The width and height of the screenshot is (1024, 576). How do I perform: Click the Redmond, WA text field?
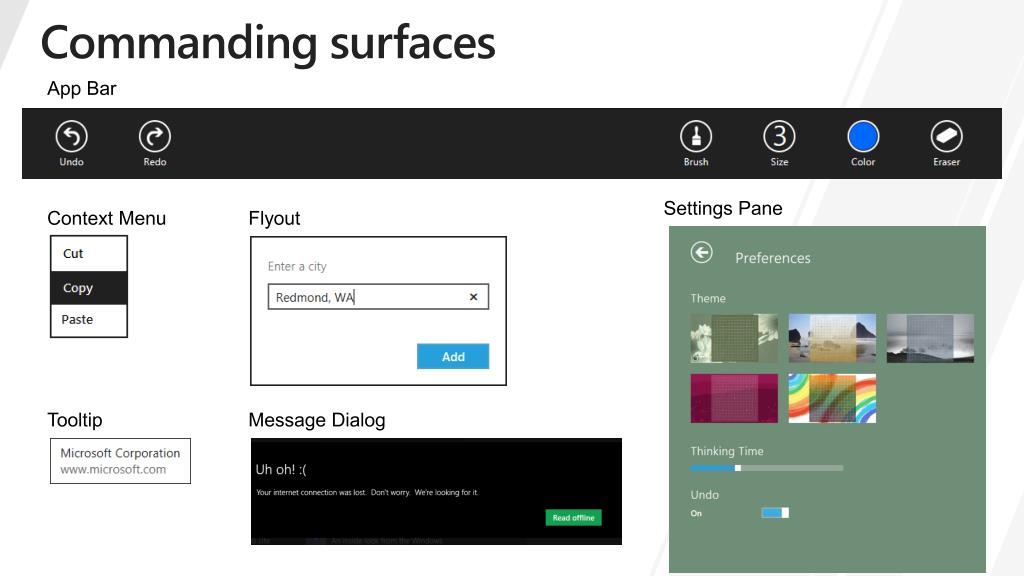click(x=378, y=297)
